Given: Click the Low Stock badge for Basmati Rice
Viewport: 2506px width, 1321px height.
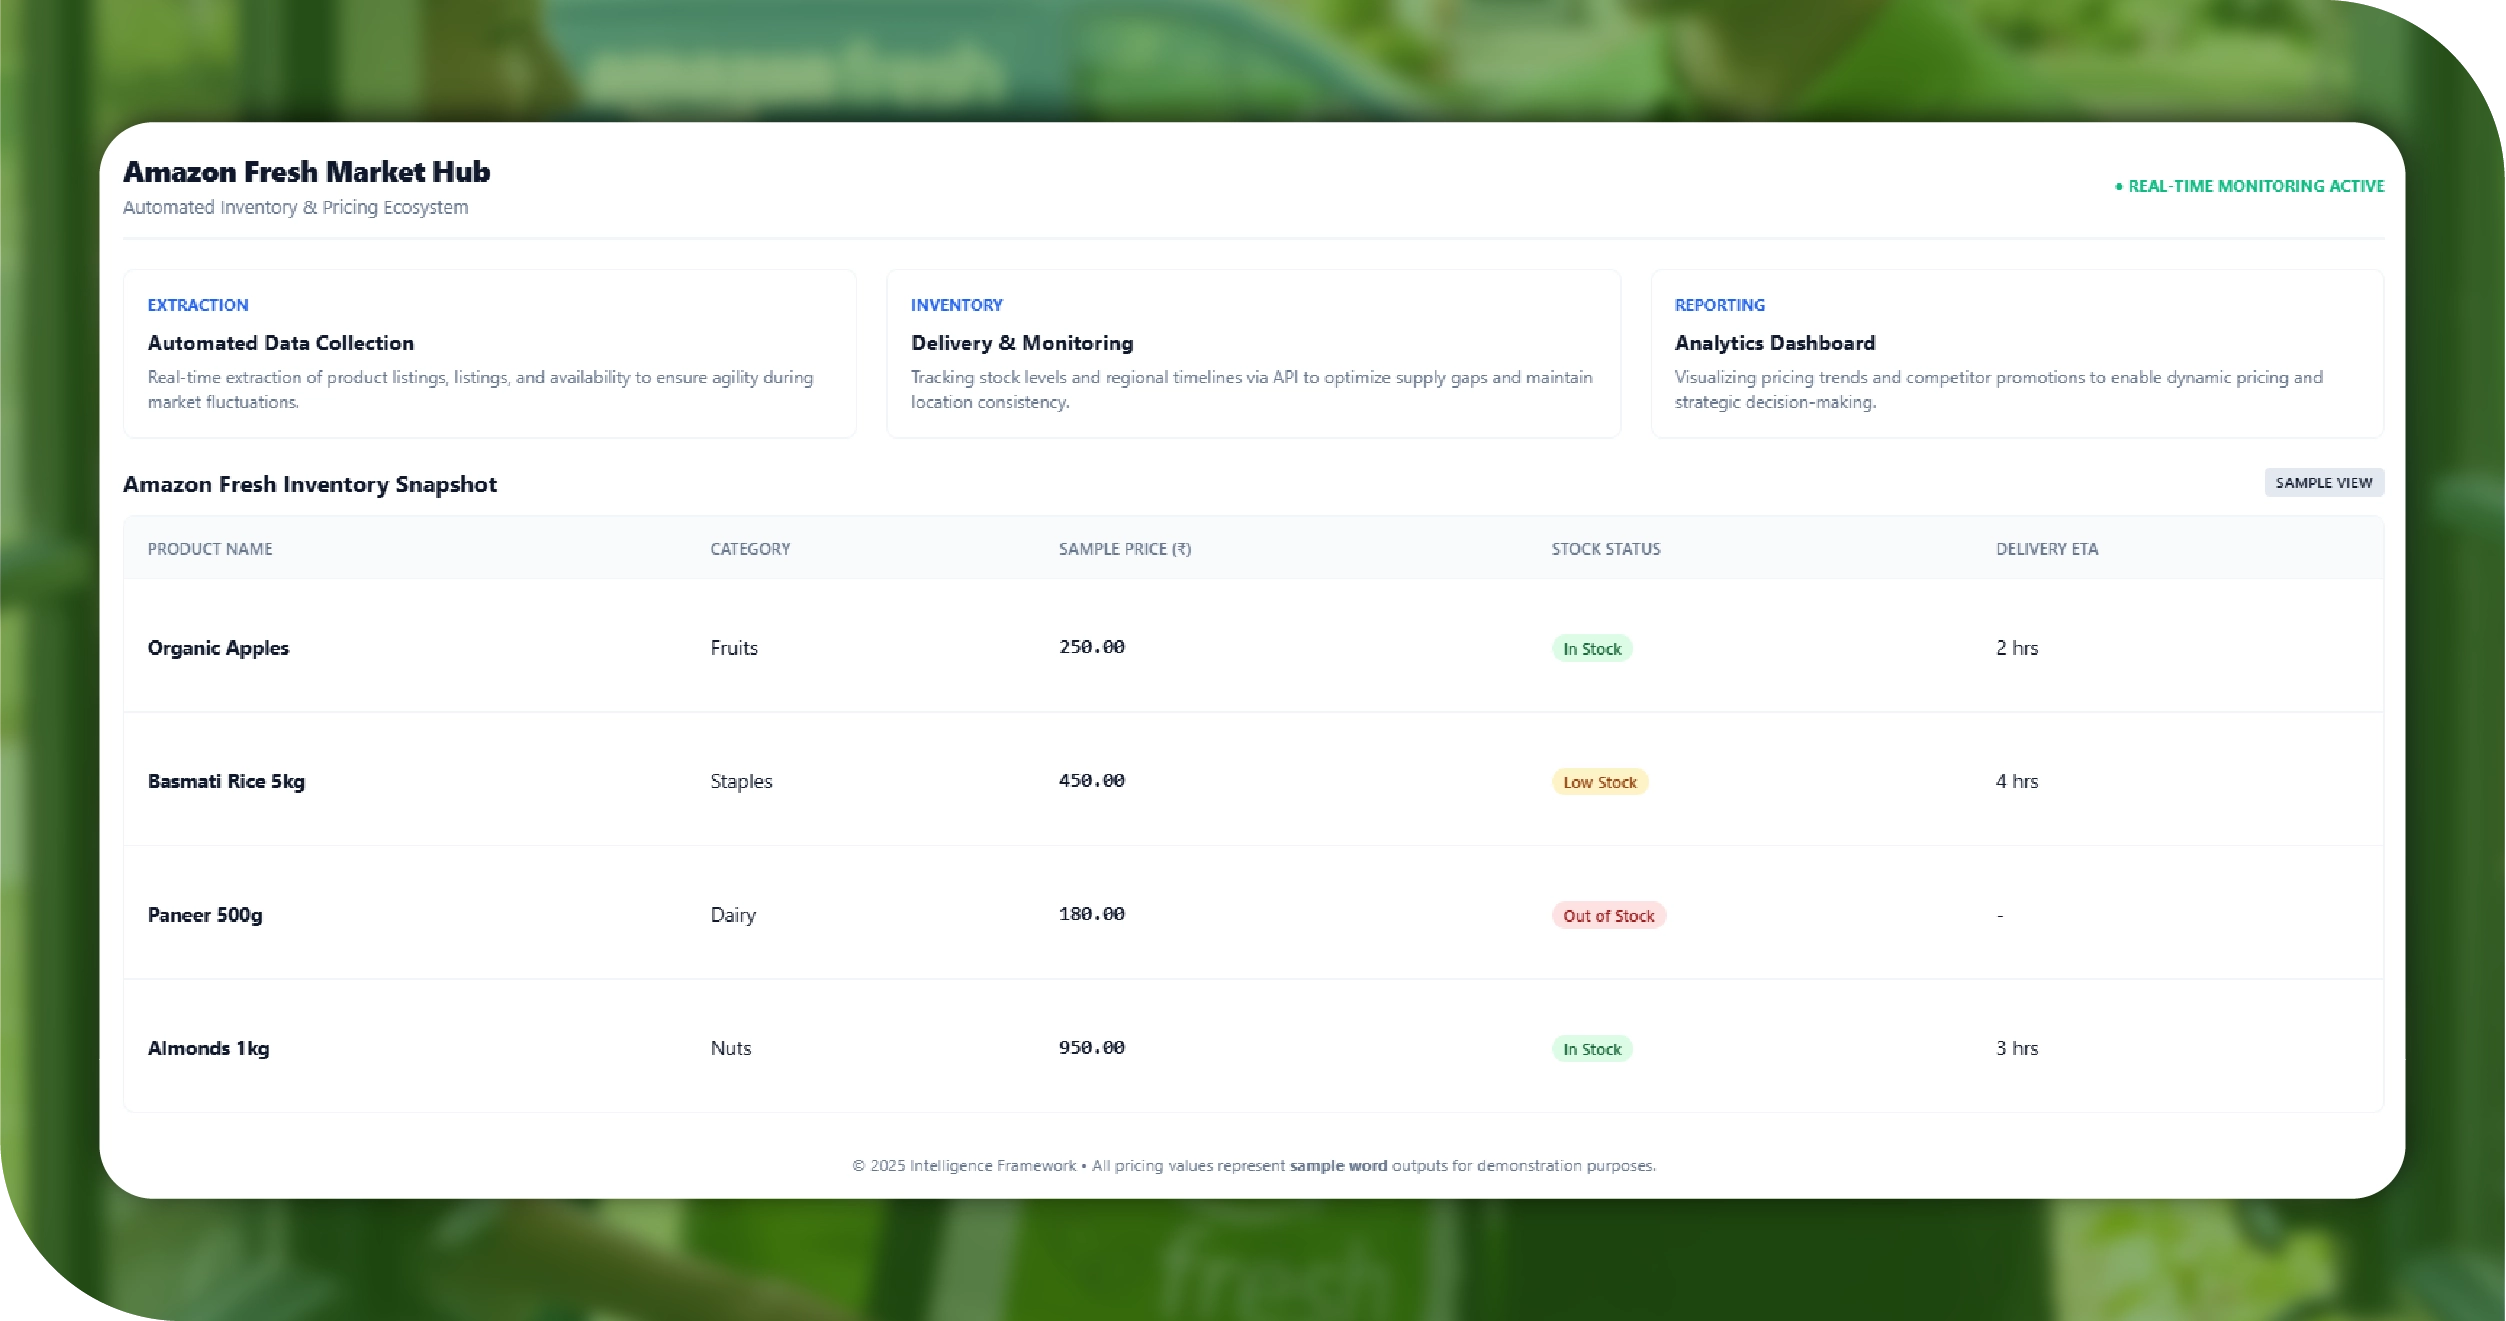Looking at the screenshot, I should (x=1599, y=782).
